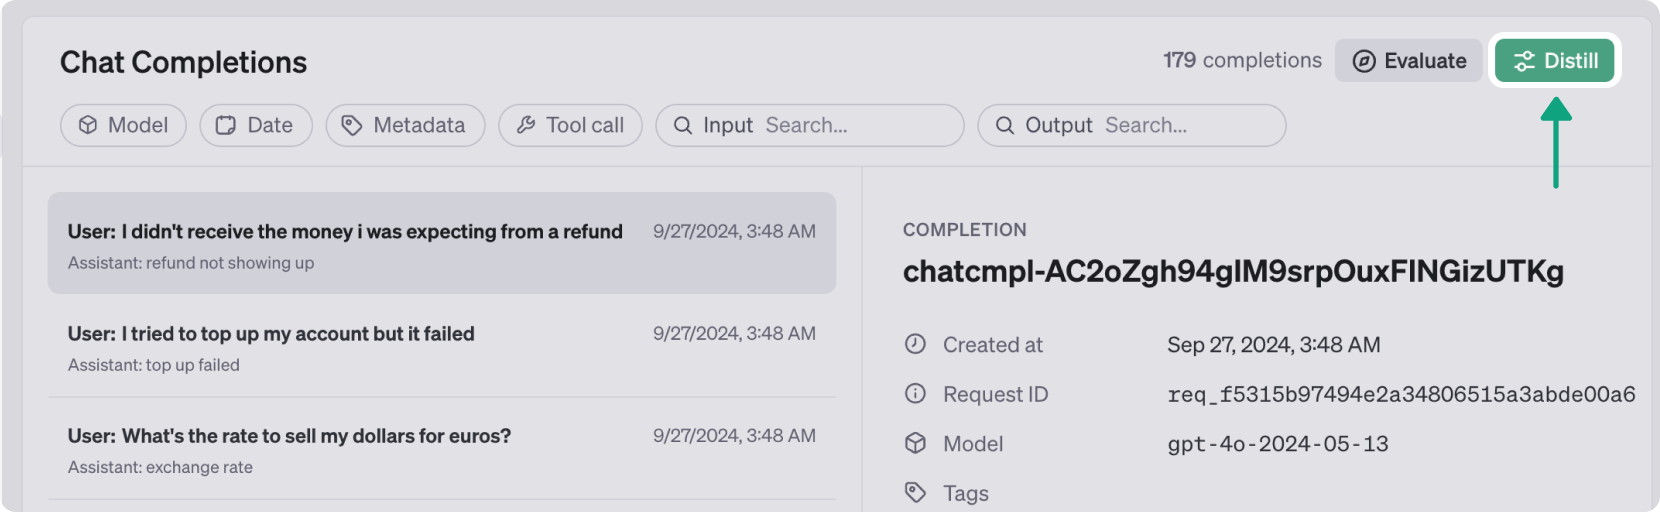Viewport: 1660px width, 512px height.
Task: Open the Date filter dropdown
Action: point(256,125)
